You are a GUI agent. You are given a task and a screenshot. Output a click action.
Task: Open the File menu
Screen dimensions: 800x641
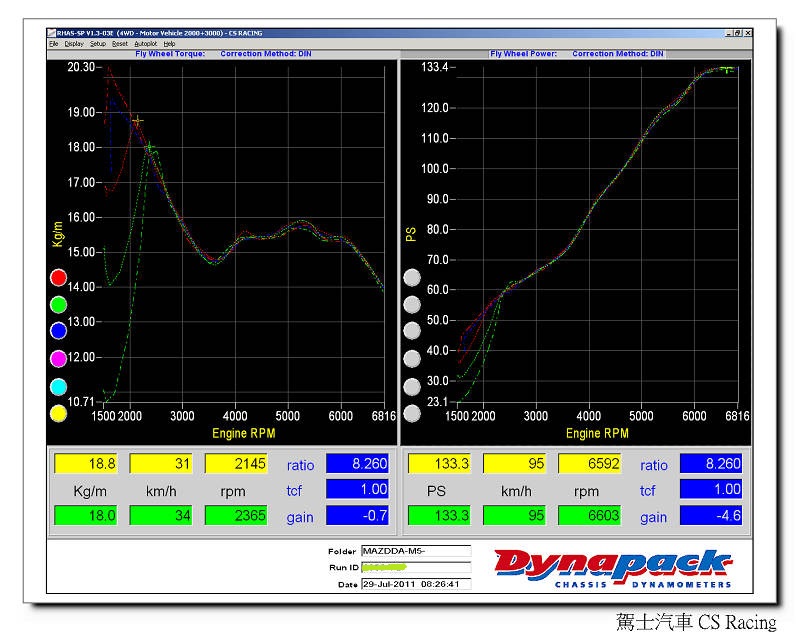53,44
